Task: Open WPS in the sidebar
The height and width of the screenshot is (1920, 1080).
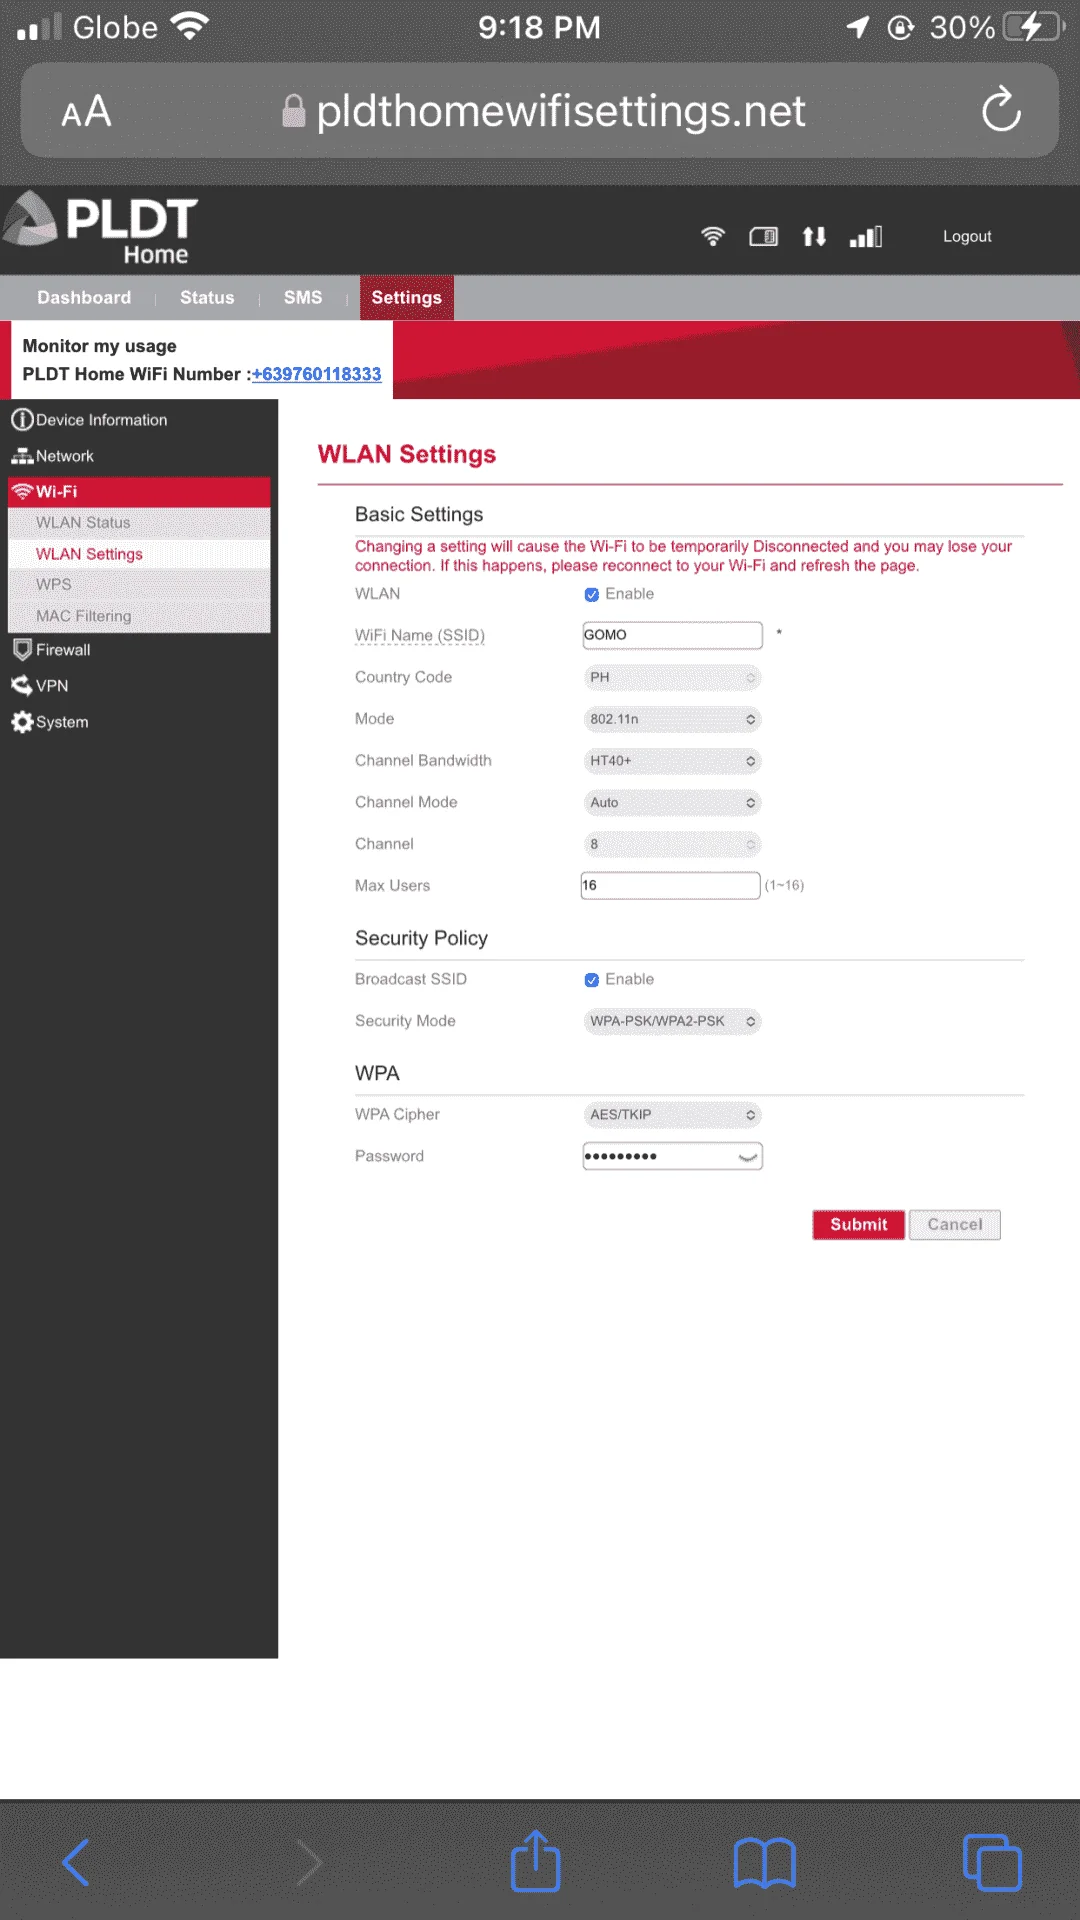Action: 139,585
